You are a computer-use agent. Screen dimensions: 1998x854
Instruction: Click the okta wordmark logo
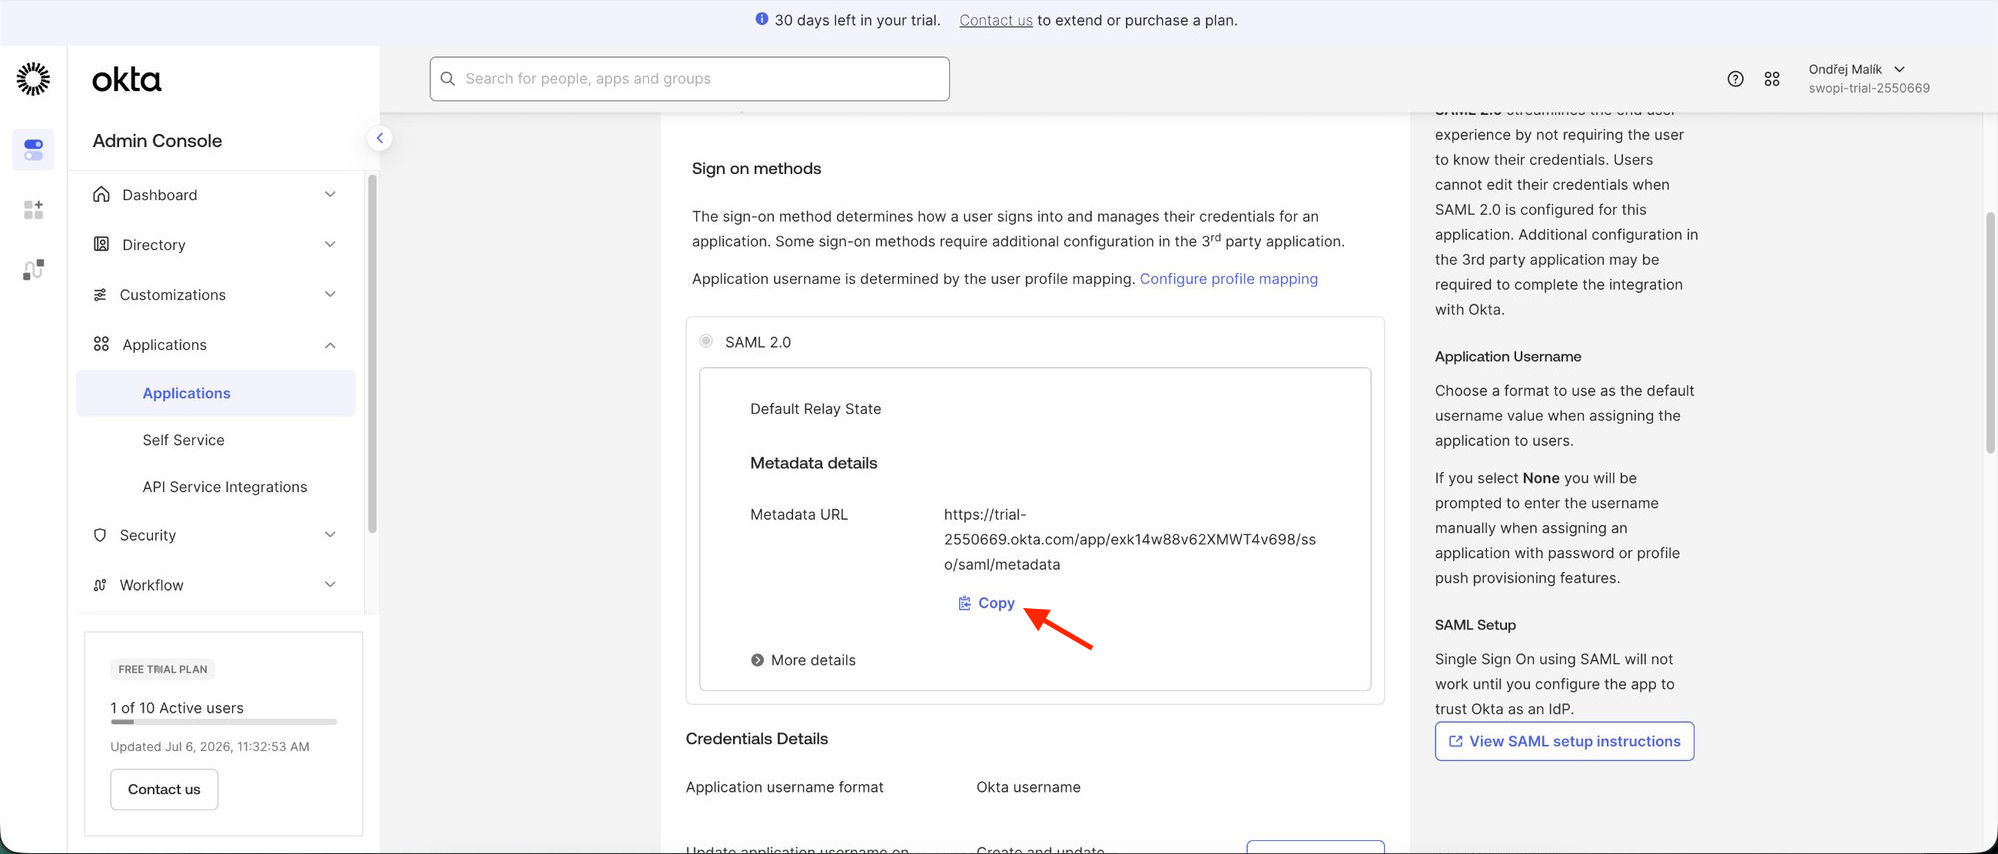126,79
